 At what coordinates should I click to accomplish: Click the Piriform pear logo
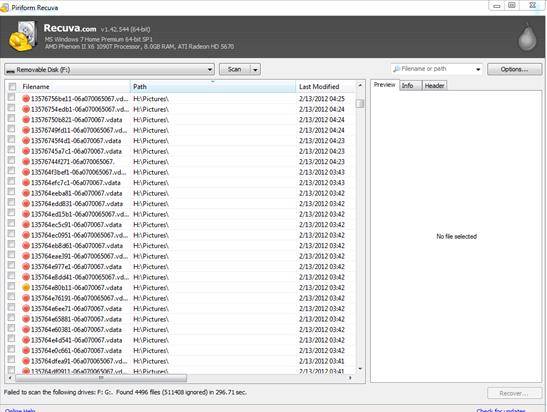coord(527,38)
